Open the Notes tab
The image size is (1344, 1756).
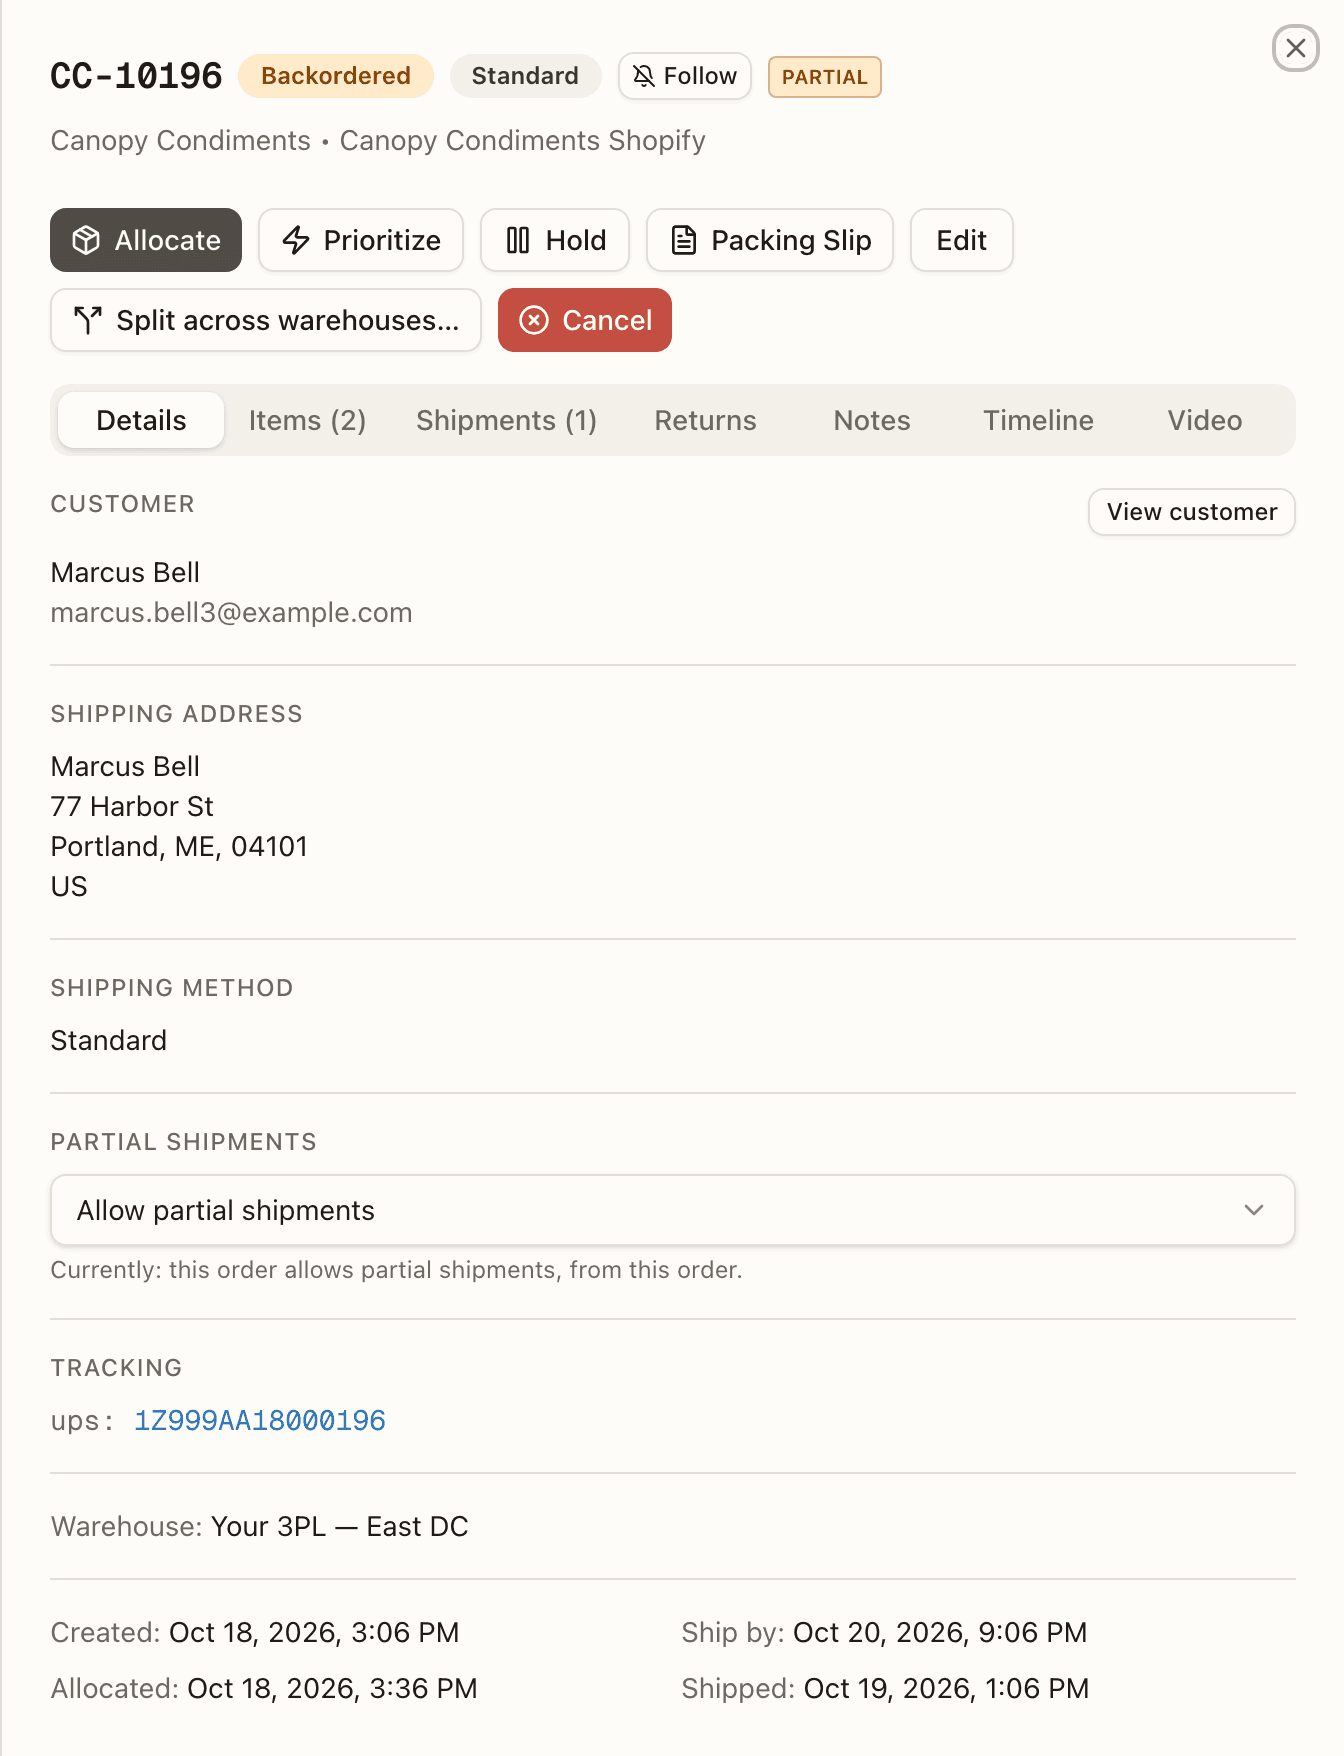coord(872,420)
